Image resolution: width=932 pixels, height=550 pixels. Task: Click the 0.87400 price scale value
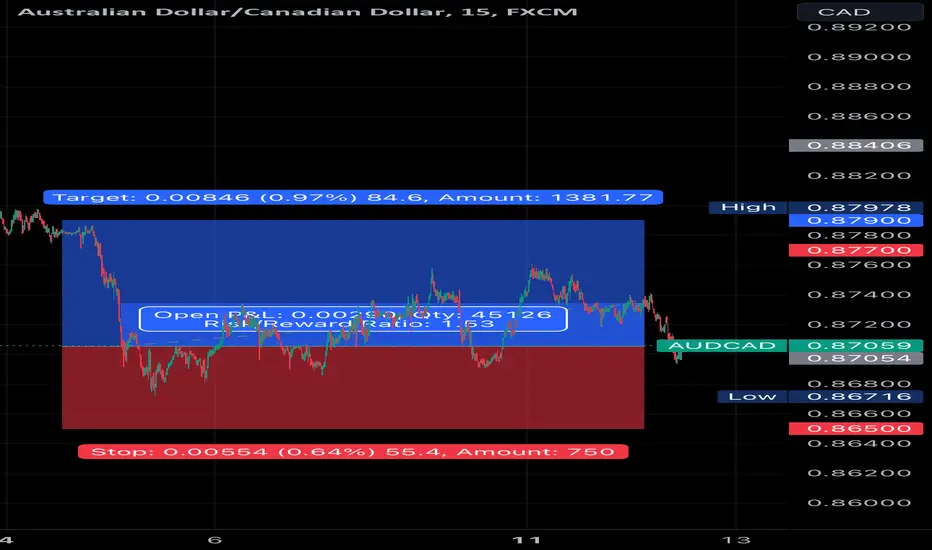(859, 295)
